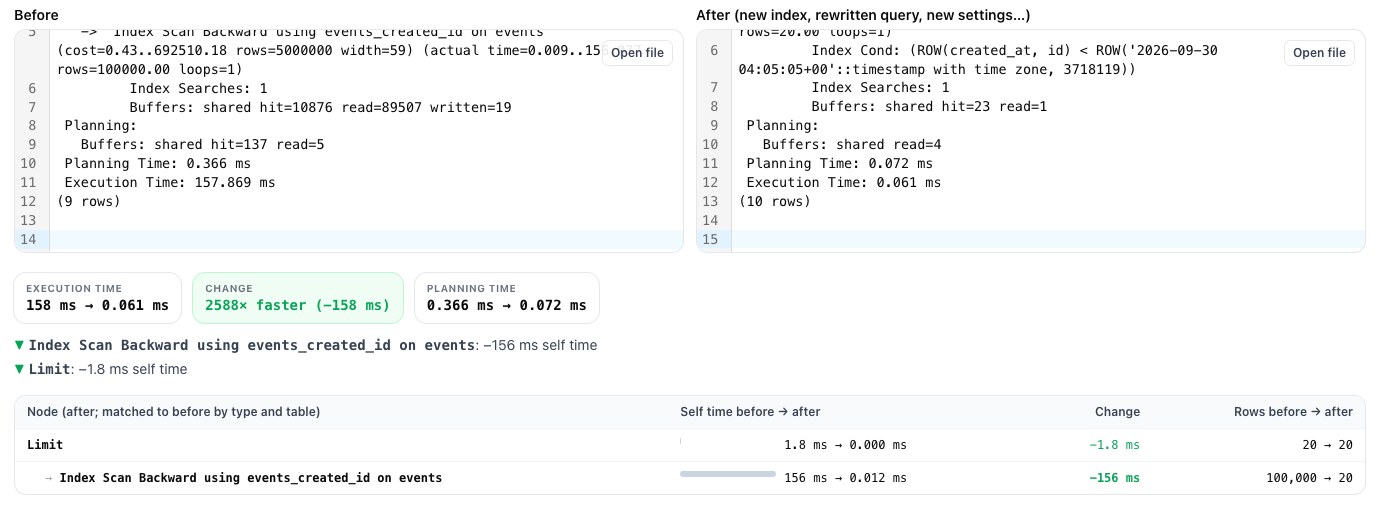Screen dimensions: 1380x505
Task: Click line number 10 in the Before gutter
Action: 27,163
